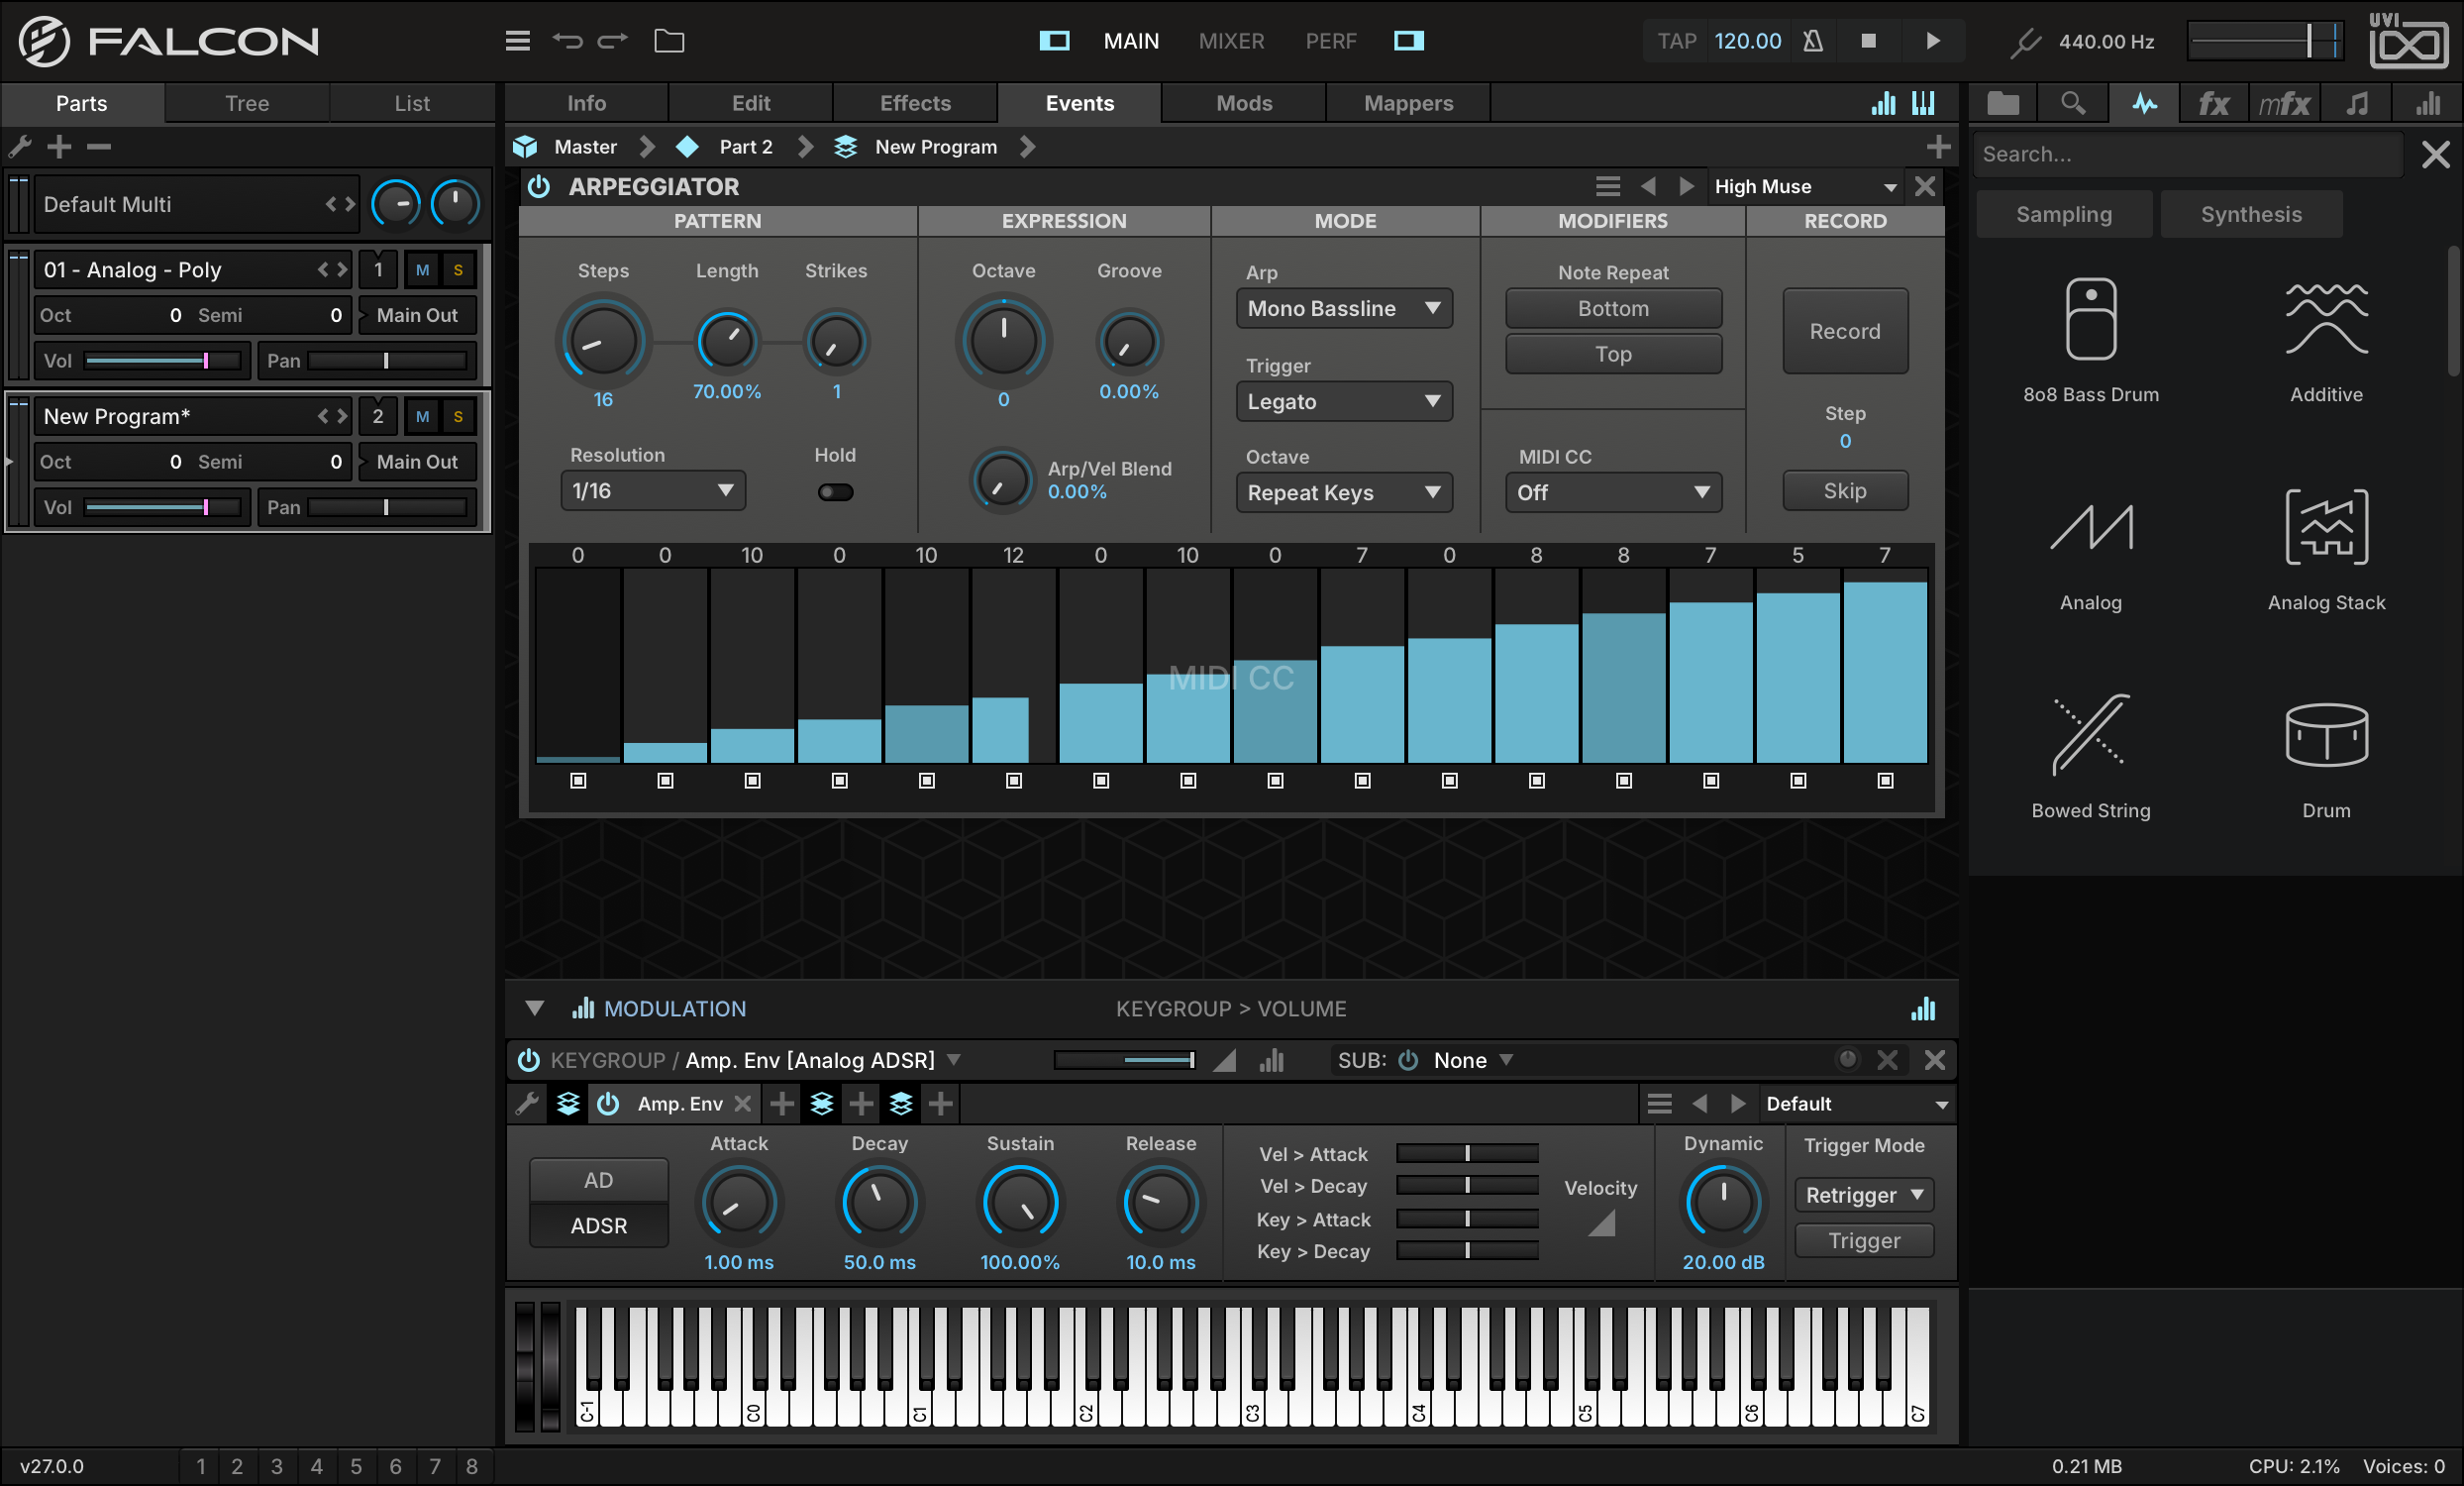Open the Retrigger trigger mode dropdown

click(x=1864, y=1195)
